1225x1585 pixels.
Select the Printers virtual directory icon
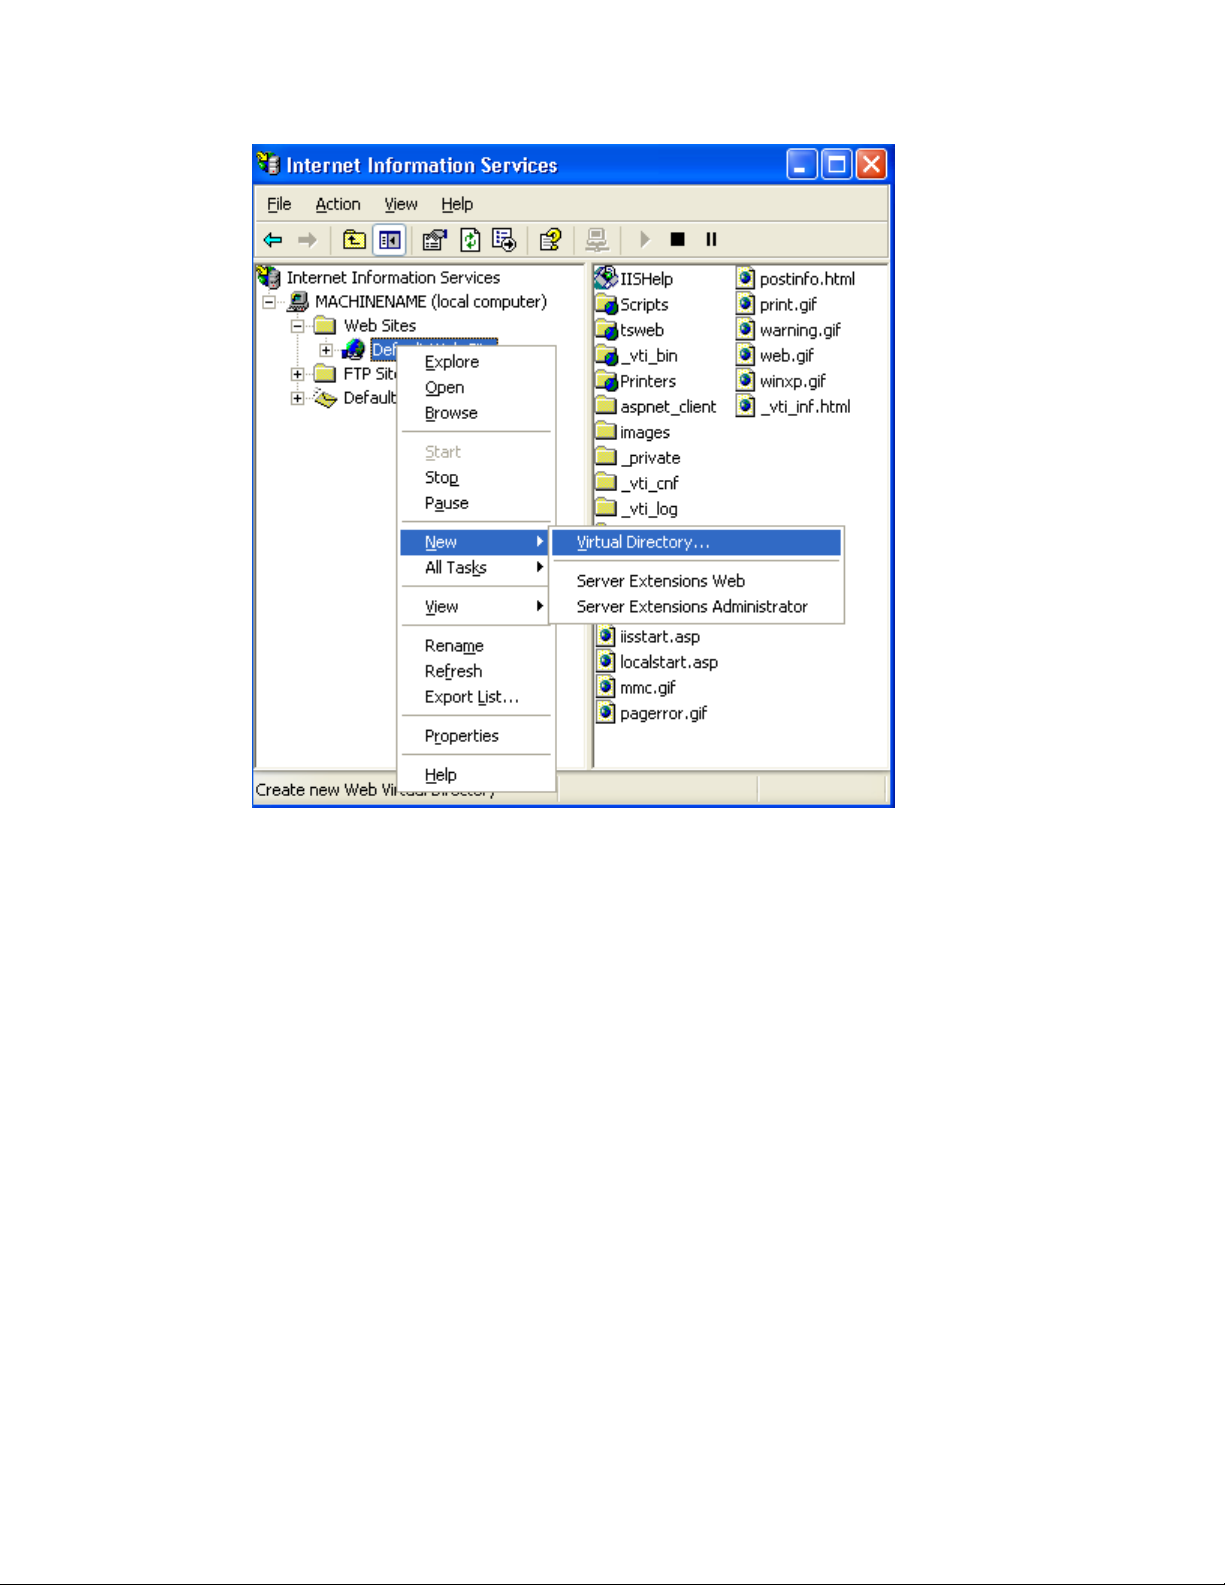click(x=606, y=381)
